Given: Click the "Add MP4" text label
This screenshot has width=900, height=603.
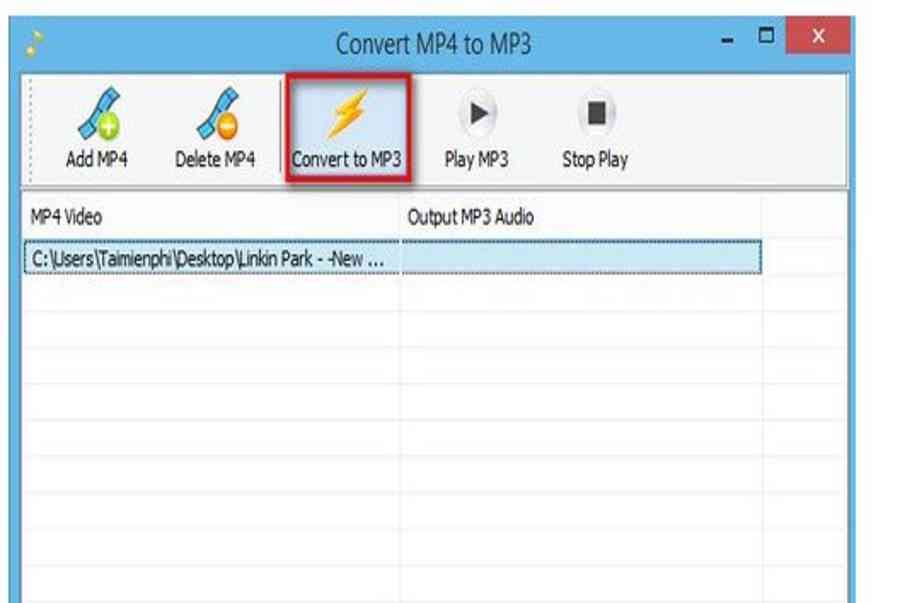Looking at the screenshot, I should tap(97, 159).
